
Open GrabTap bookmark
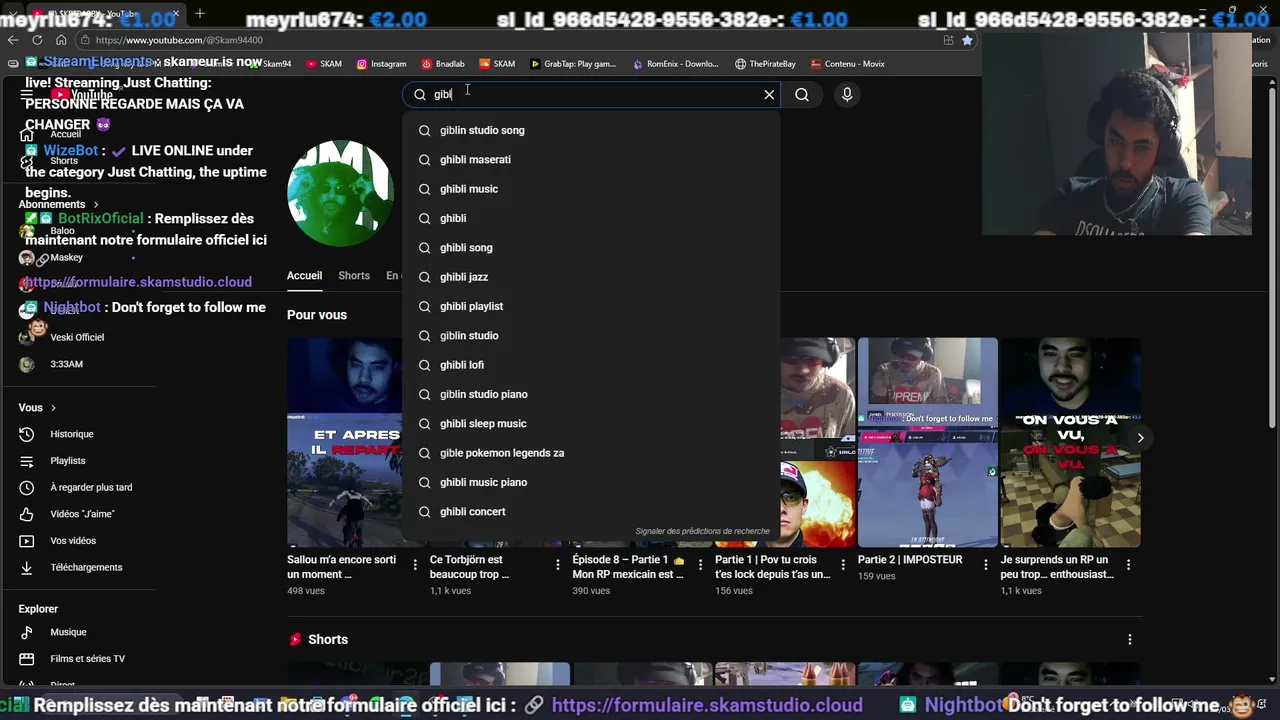(x=573, y=64)
